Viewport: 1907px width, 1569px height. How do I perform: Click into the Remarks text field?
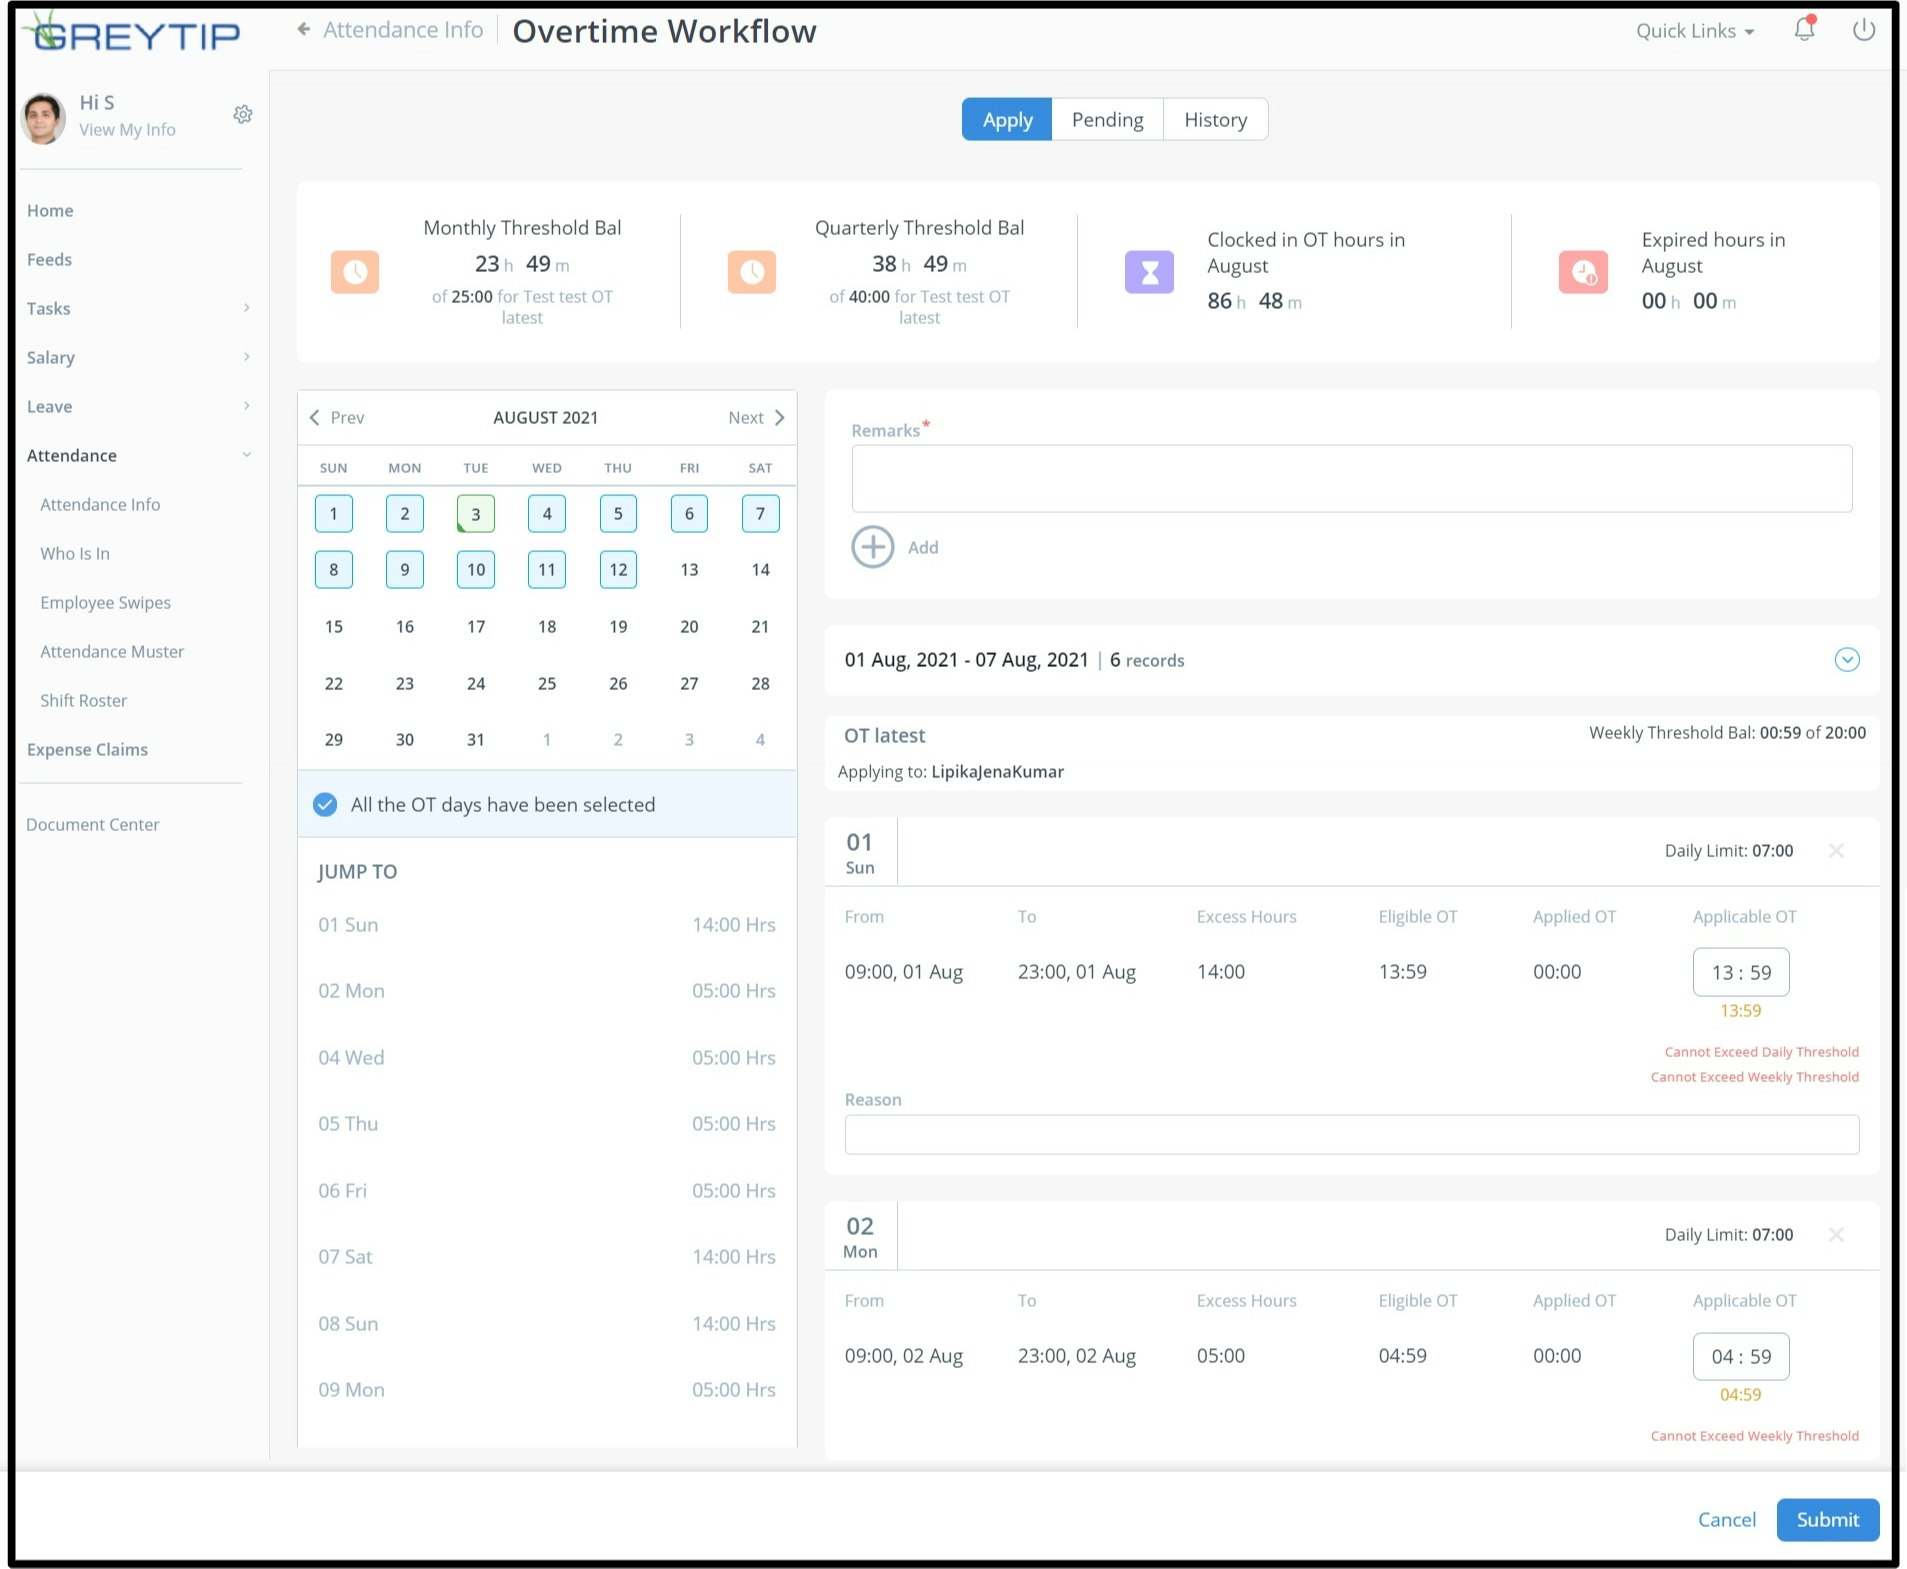(x=1351, y=478)
